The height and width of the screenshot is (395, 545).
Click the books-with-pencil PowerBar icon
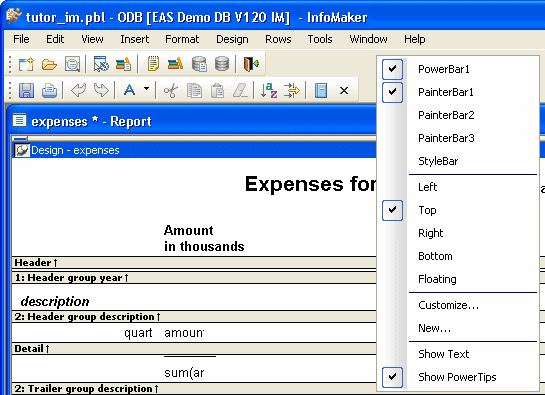tap(176, 64)
